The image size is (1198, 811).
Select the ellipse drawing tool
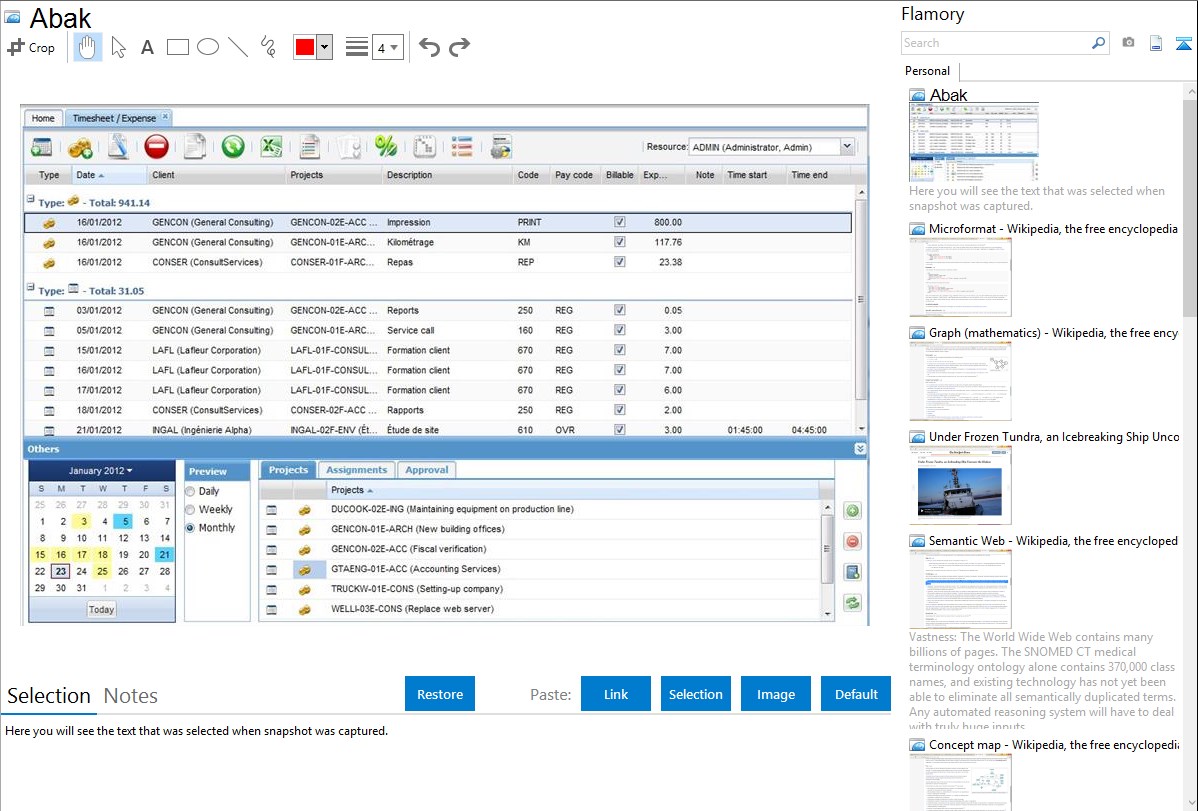(208, 47)
